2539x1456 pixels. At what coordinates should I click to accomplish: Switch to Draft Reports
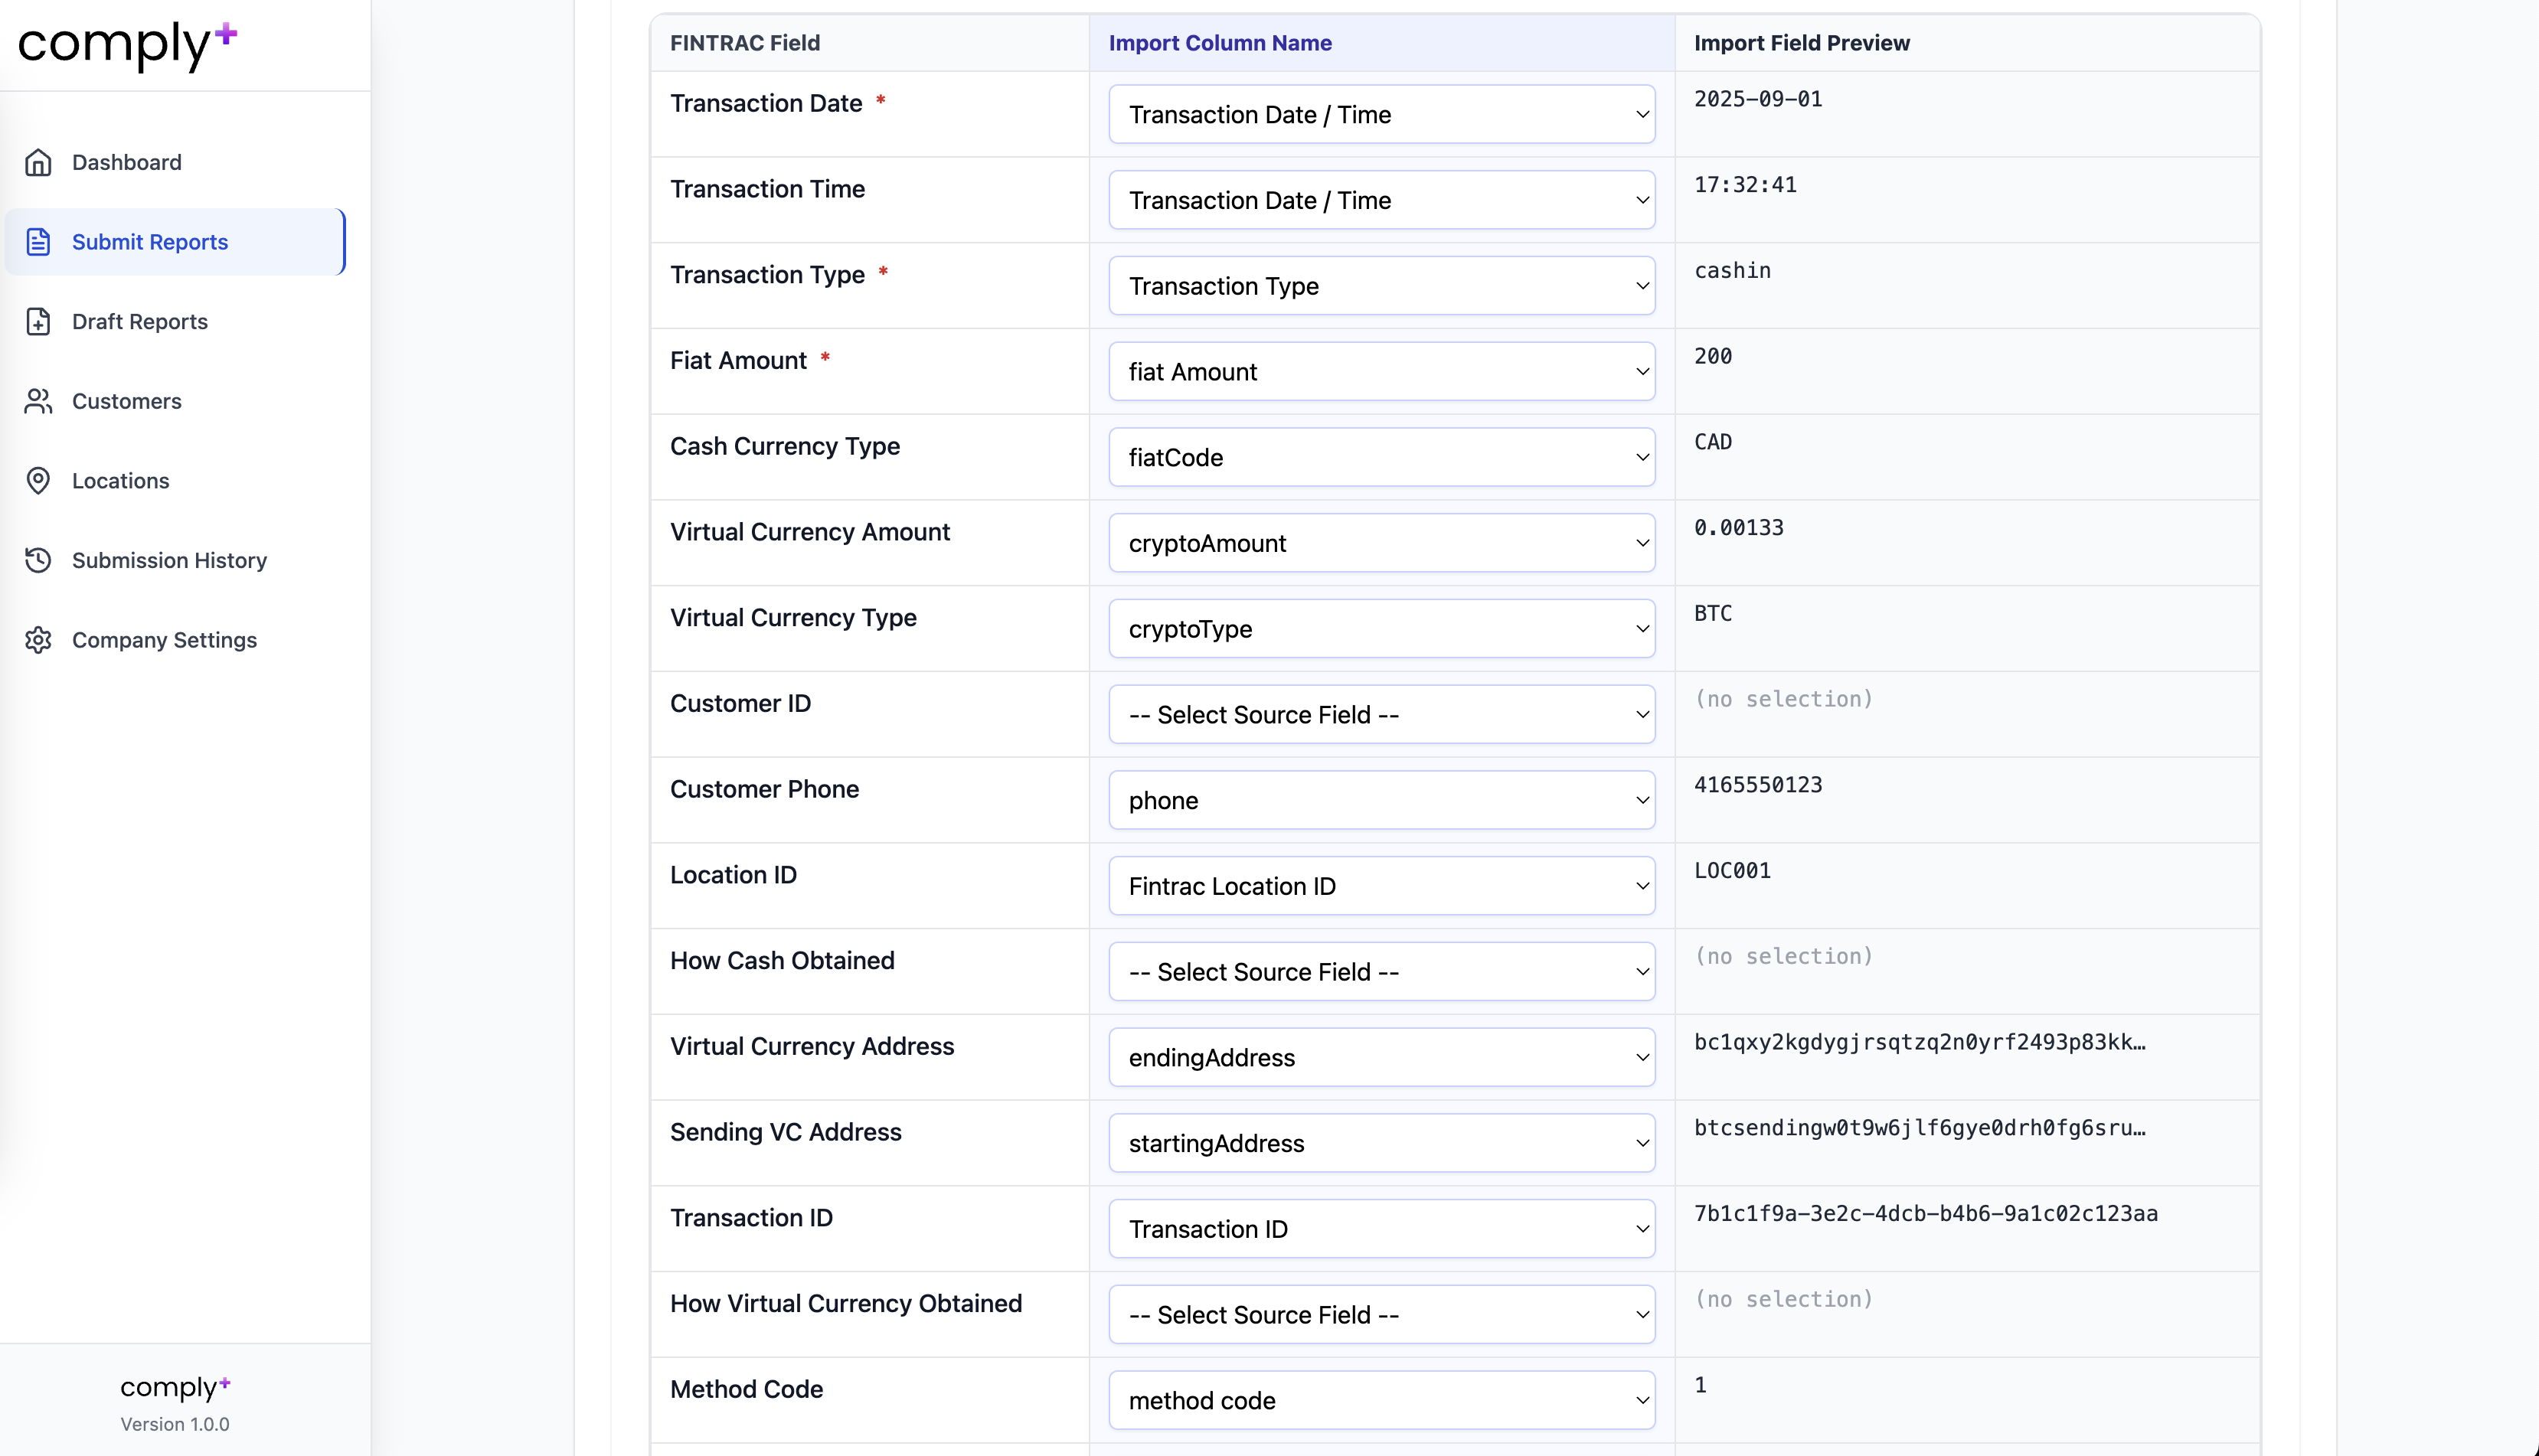pyautogui.click(x=140, y=321)
